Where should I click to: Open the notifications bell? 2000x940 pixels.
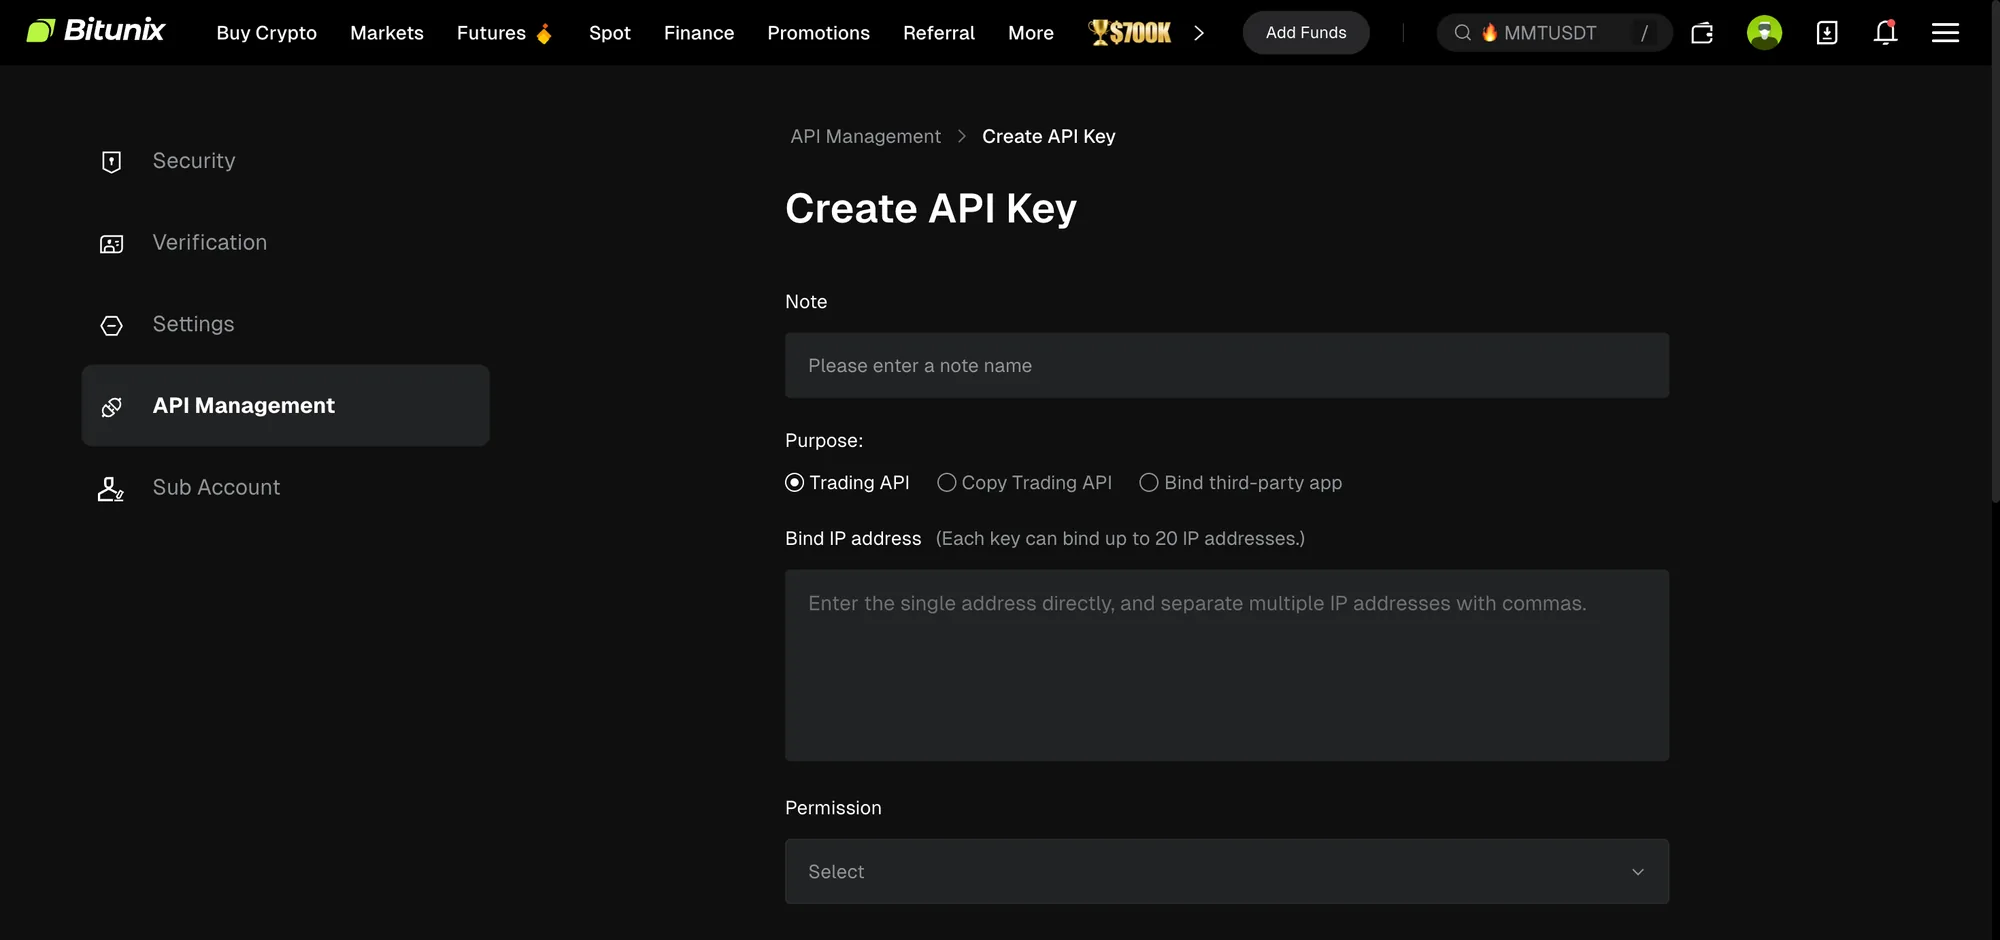click(x=1885, y=33)
